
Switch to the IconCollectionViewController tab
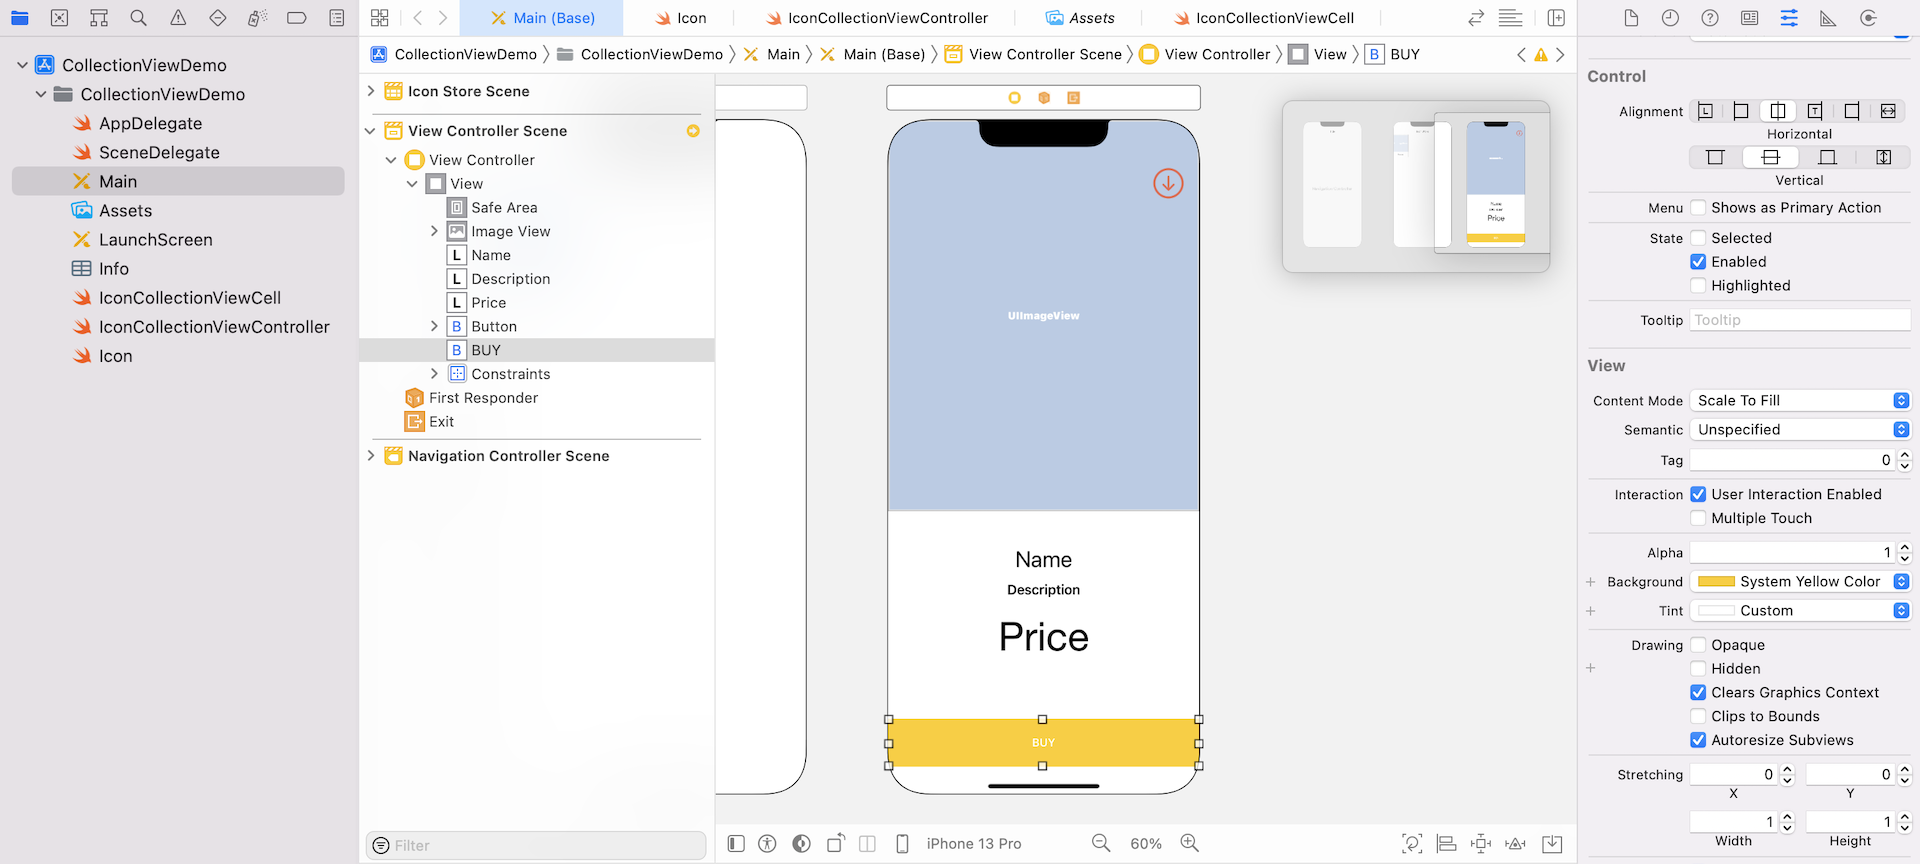tap(876, 18)
